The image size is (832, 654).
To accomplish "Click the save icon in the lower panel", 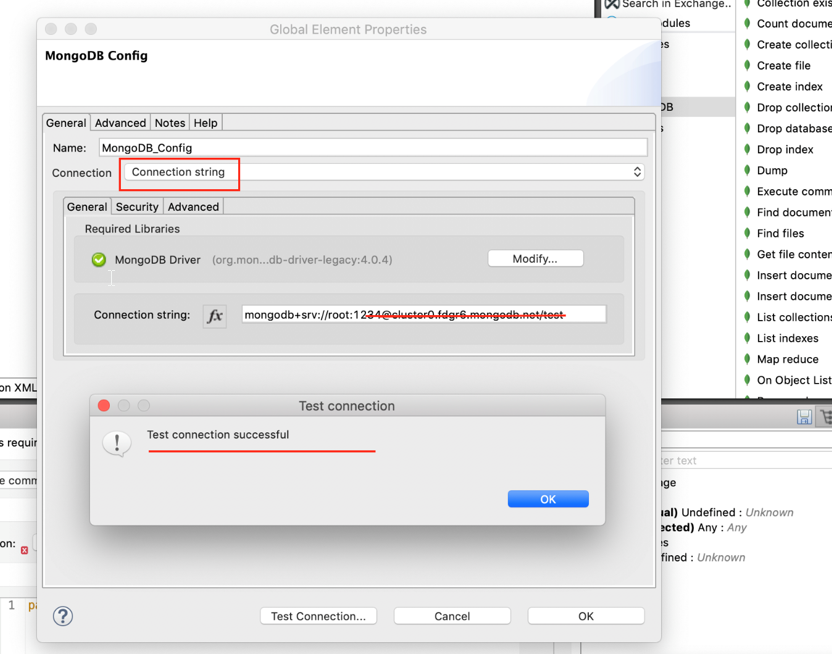I will tap(804, 417).
